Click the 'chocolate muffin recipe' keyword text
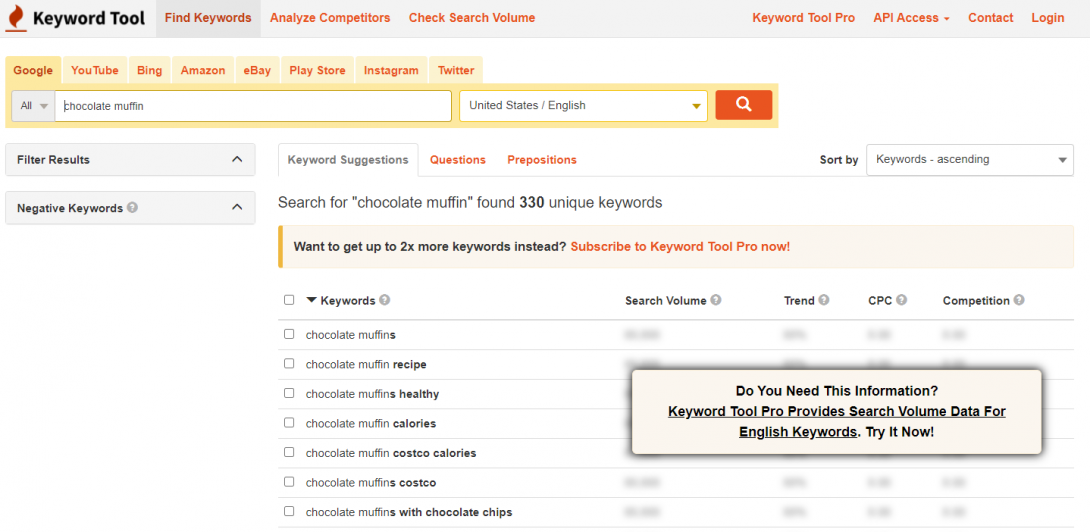Screen dimensions: 1090x532 point(366,364)
